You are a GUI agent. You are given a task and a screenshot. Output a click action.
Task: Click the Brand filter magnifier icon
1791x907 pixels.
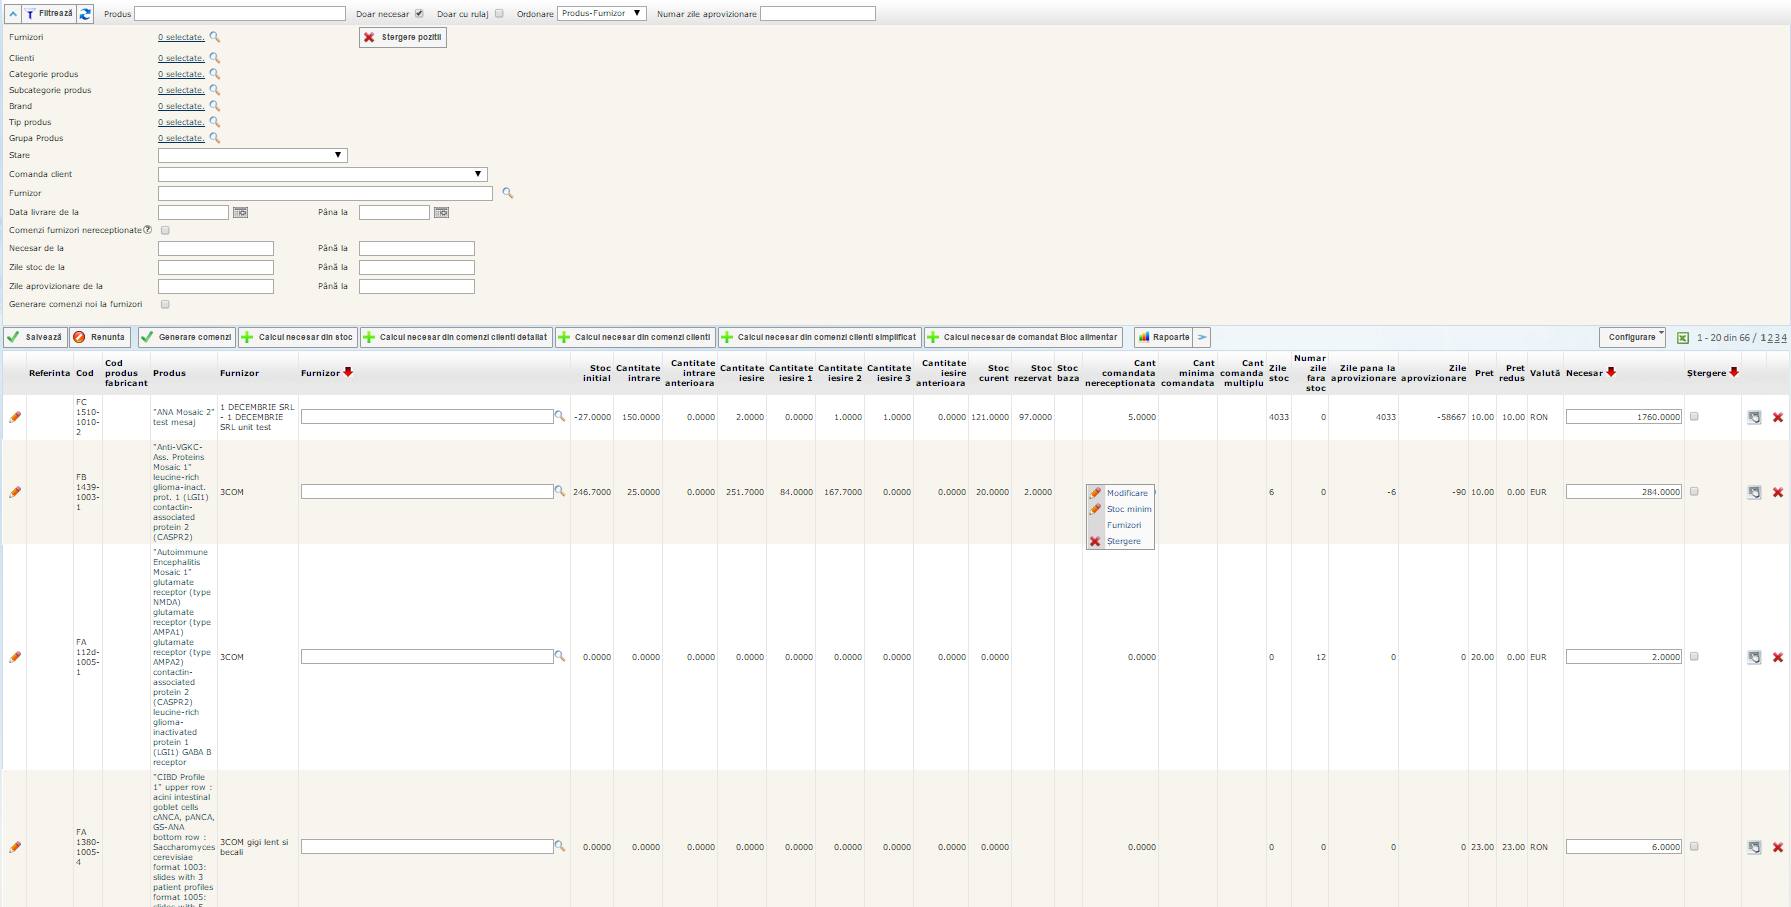[214, 106]
